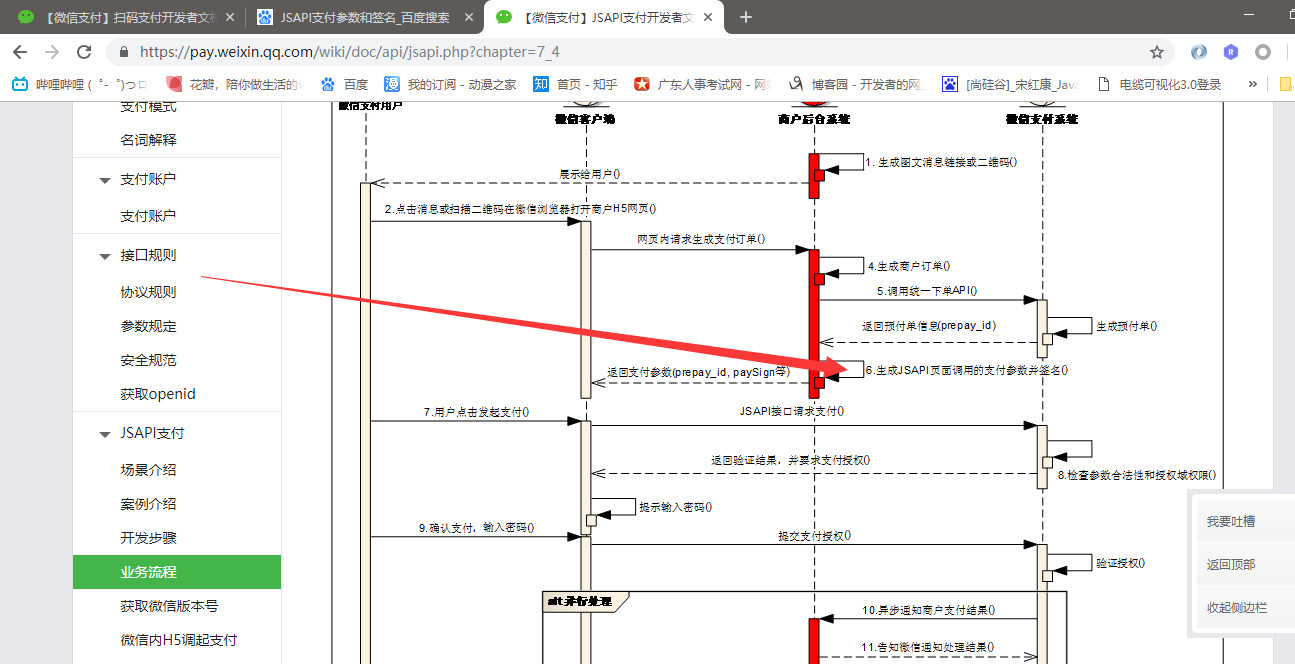This screenshot has width=1295, height=664.
Task: Close the active JSAPI支付开发者文档 tab
Action: [x=707, y=17]
